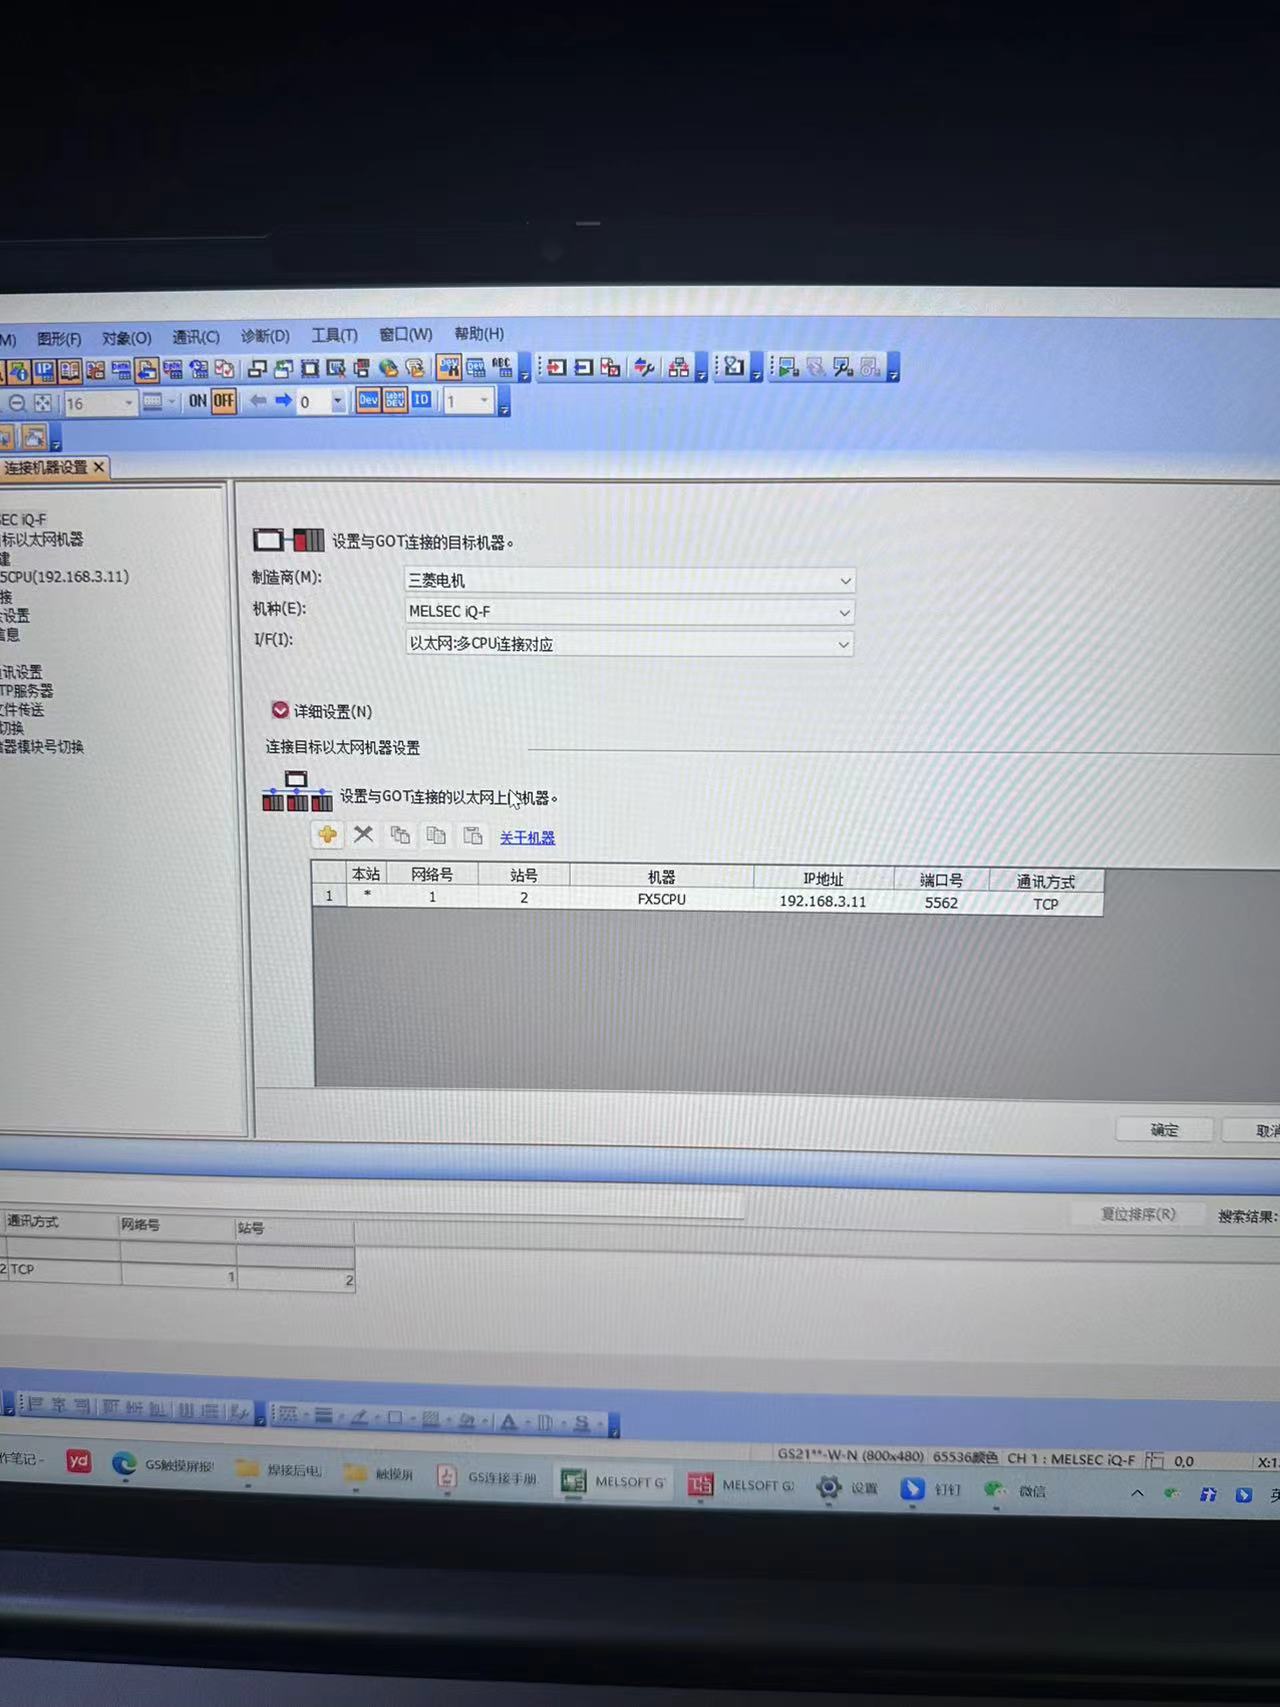Open the I/F 以太网 interface dropdown
1280x1707 pixels.
click(844, 645)
